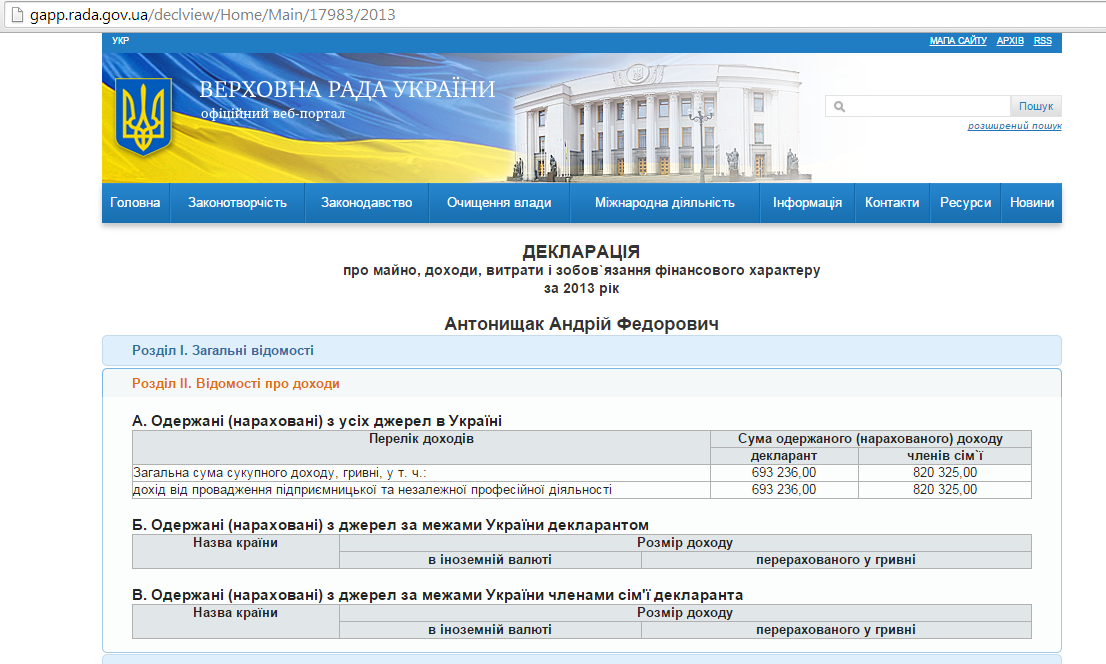Click the magnifier icon in search box
The height and width of the screenshot is (664, 1106).
[x=839, y=107]
